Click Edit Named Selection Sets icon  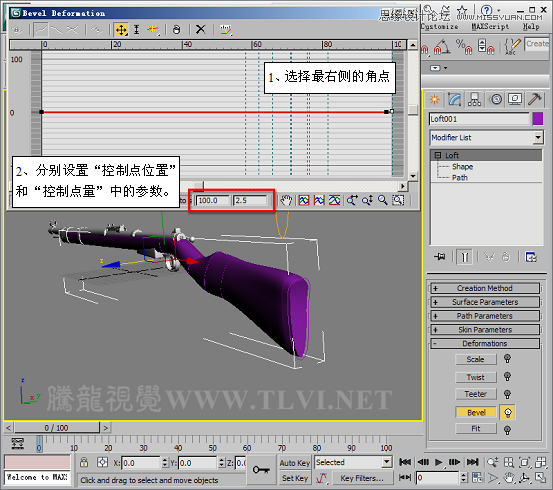pos(512,47)
